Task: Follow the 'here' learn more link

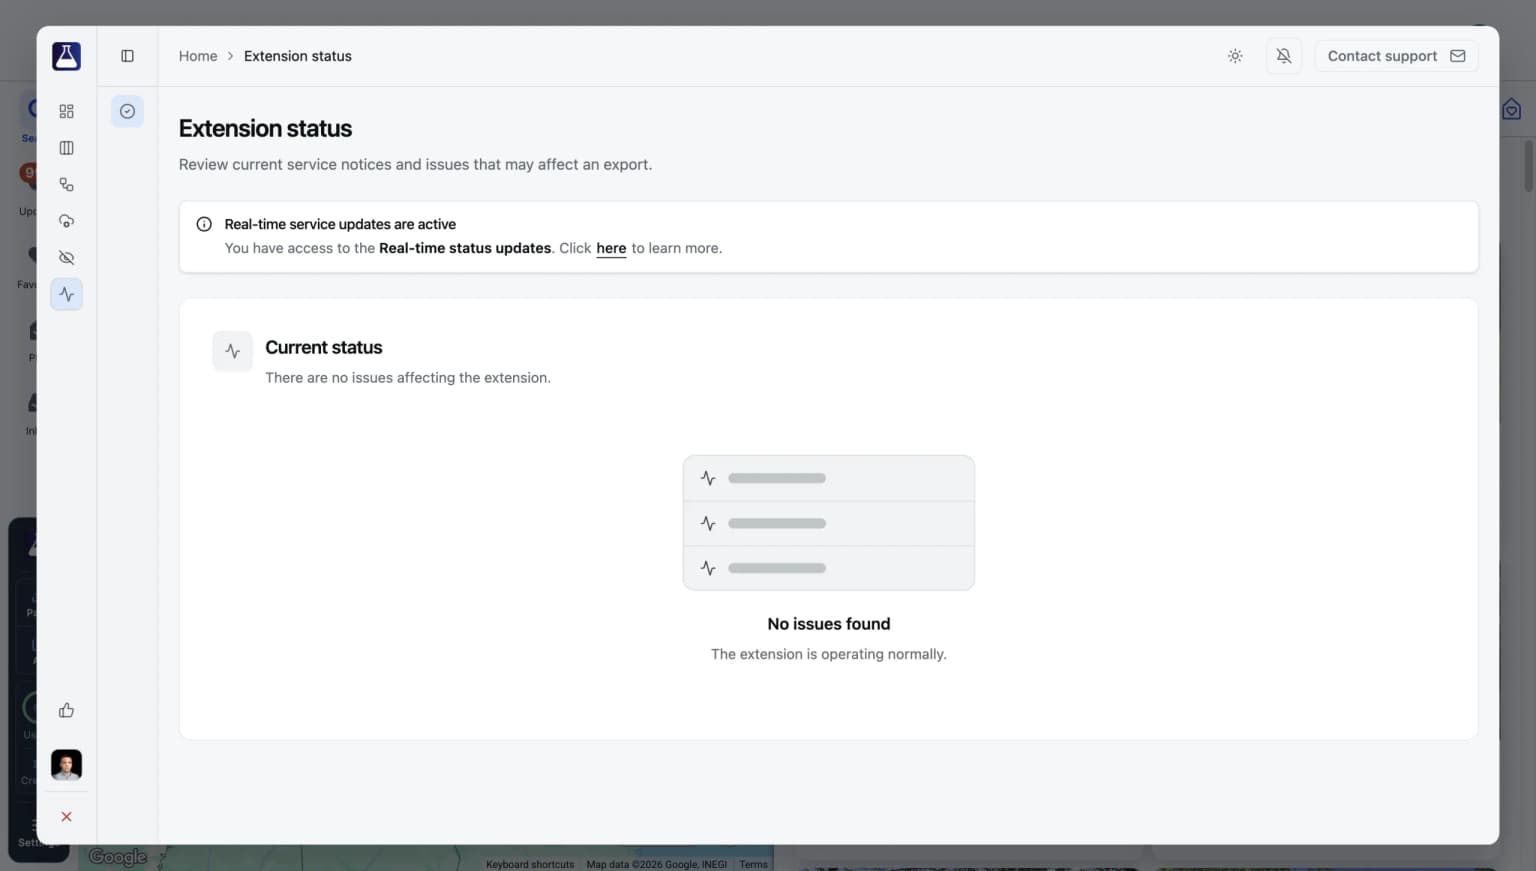Action: (611, 248)
